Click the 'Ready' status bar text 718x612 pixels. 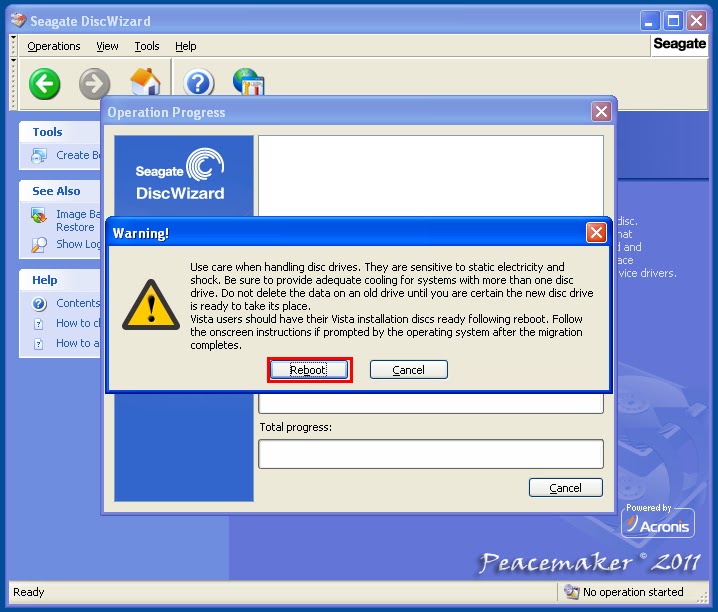click(28, 592)
